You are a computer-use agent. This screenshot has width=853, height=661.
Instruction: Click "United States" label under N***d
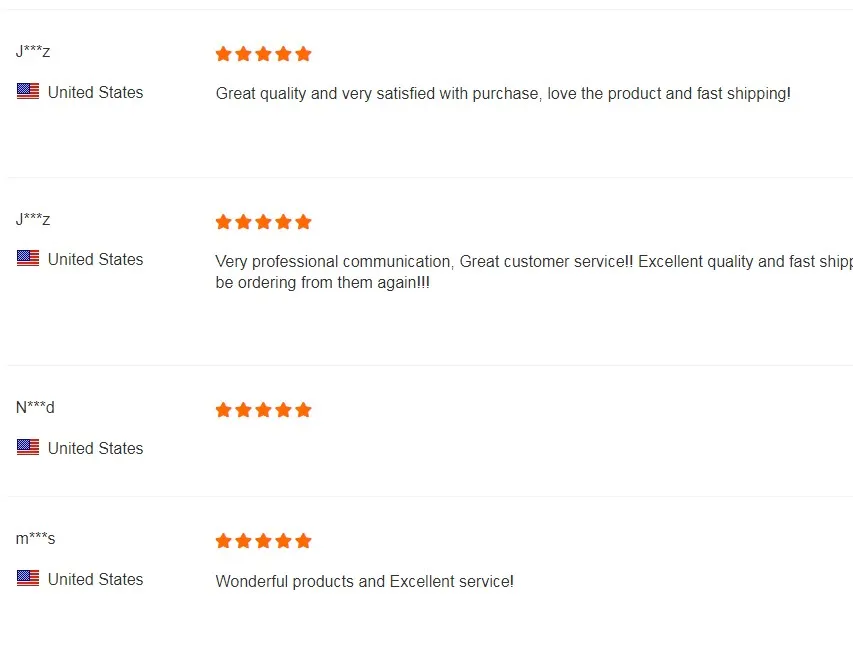(x=95, y=448)
